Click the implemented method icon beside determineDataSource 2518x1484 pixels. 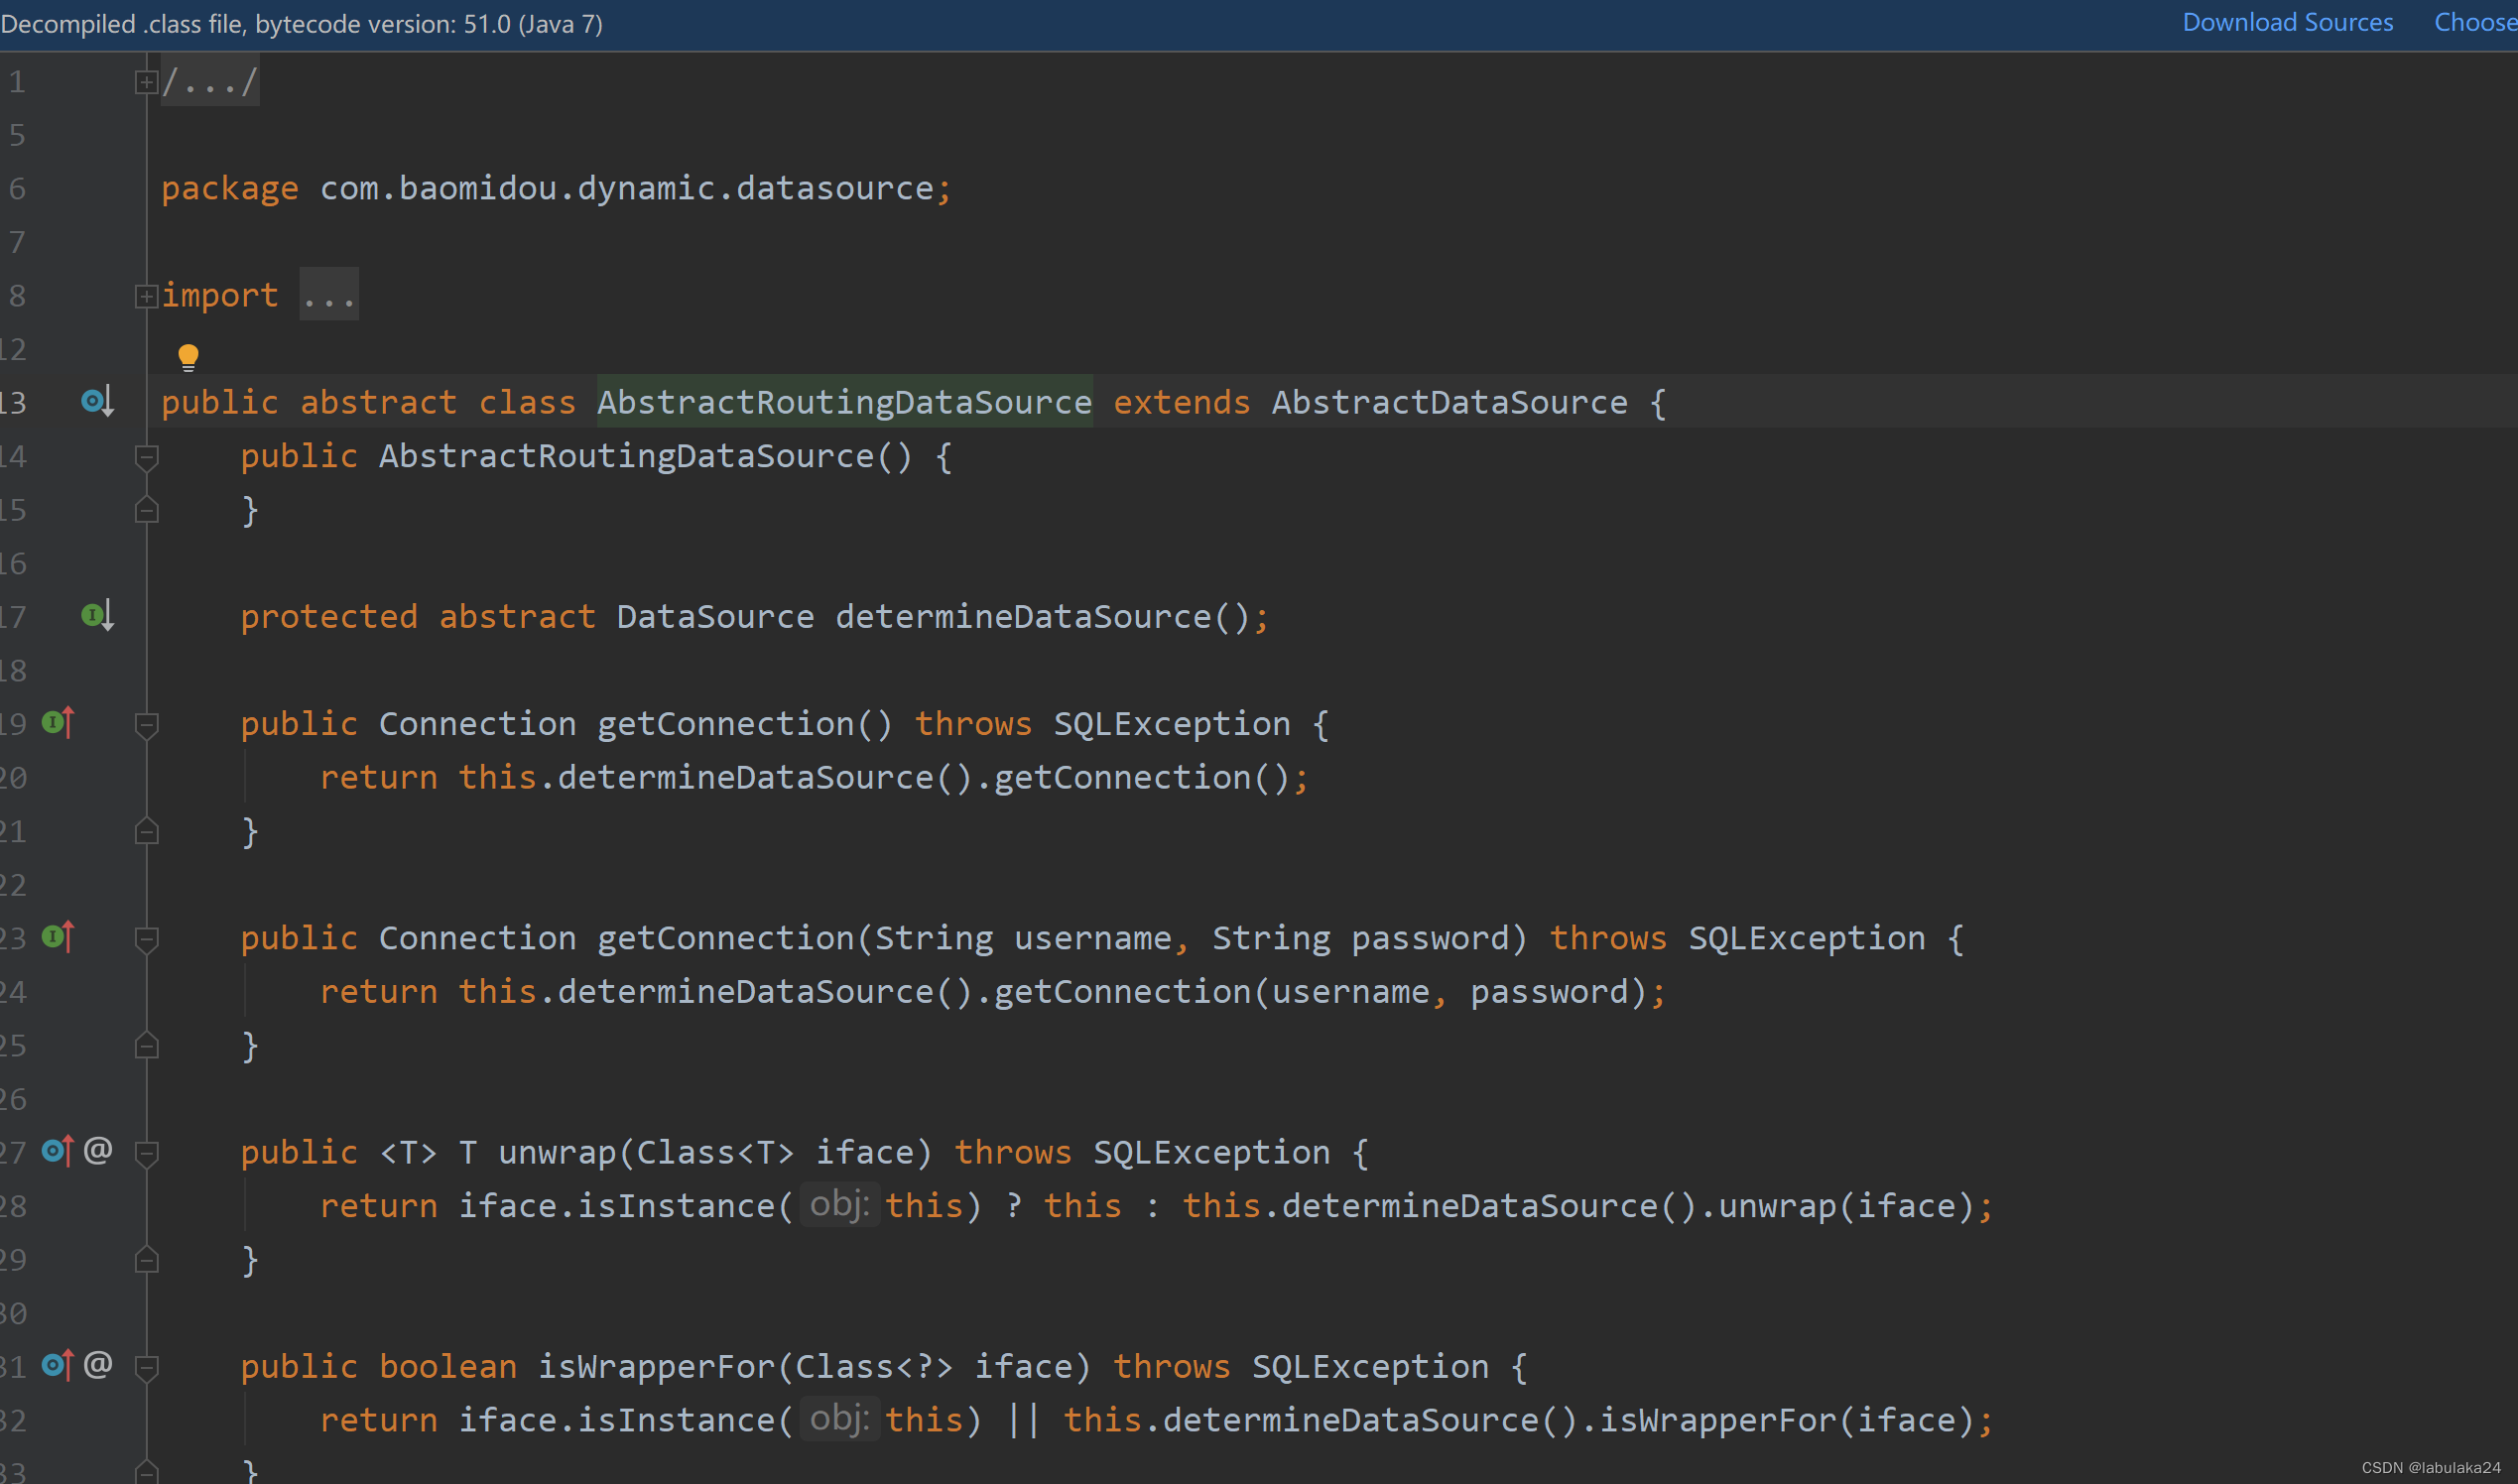(x=96, y=615)
